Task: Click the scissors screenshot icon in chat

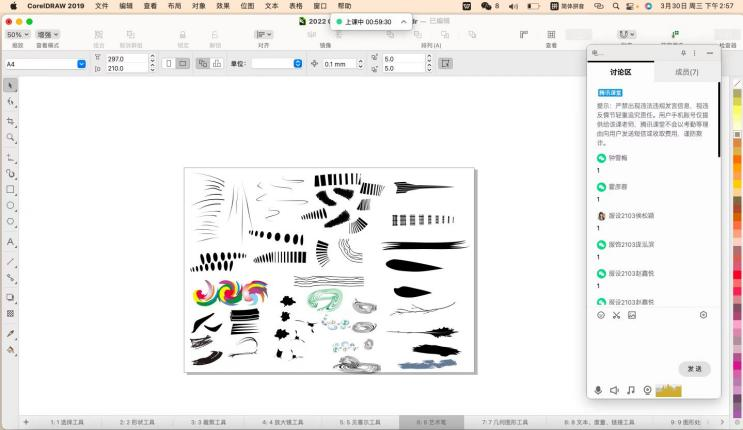Action: pos(617,315)
